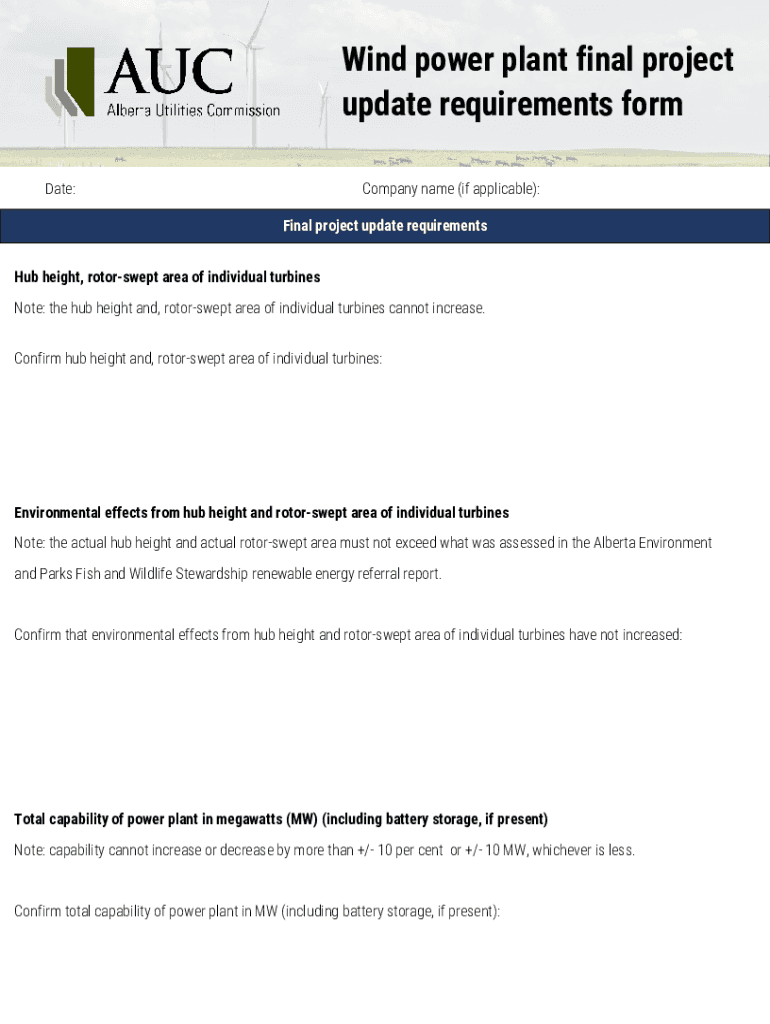
Task: Click the Confirm hub height label
Action: (197, 358)
